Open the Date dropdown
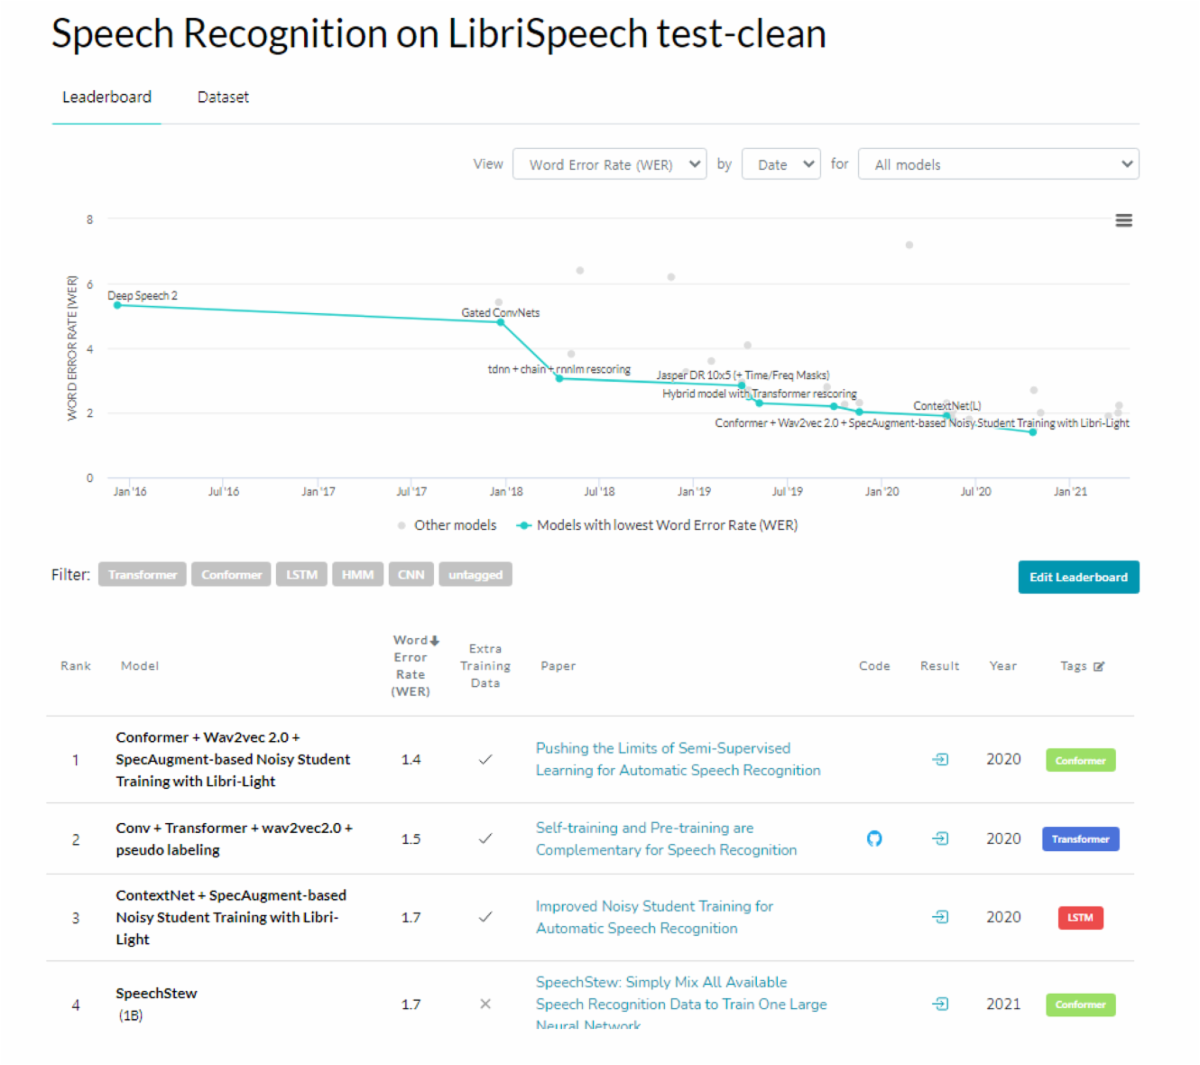This screenshot has width=1200, height=1065. point(781,163)
